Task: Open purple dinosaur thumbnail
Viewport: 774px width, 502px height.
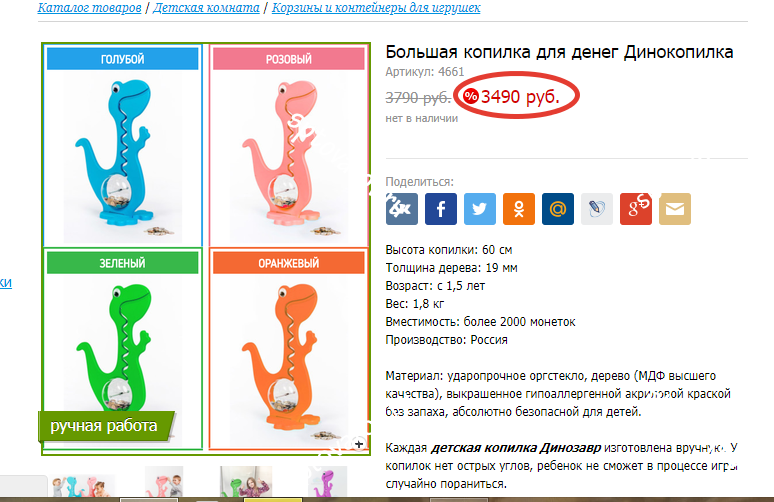Action: click(328, 481)
